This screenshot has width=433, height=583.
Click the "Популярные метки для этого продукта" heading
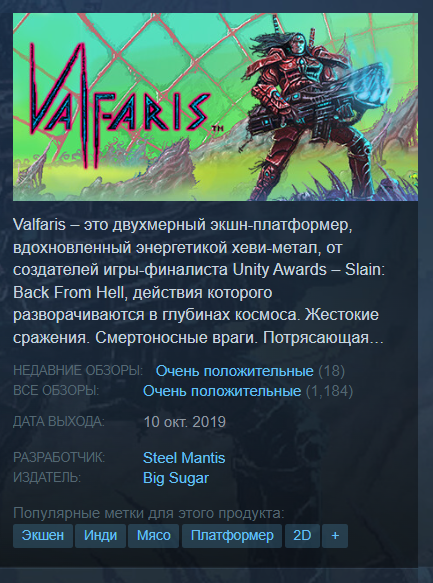[149, 513]
